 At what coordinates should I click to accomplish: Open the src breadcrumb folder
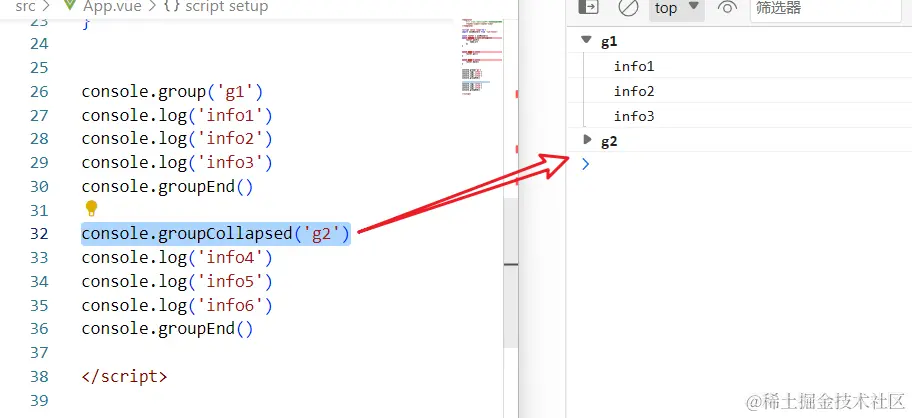(x=25, y=6)
